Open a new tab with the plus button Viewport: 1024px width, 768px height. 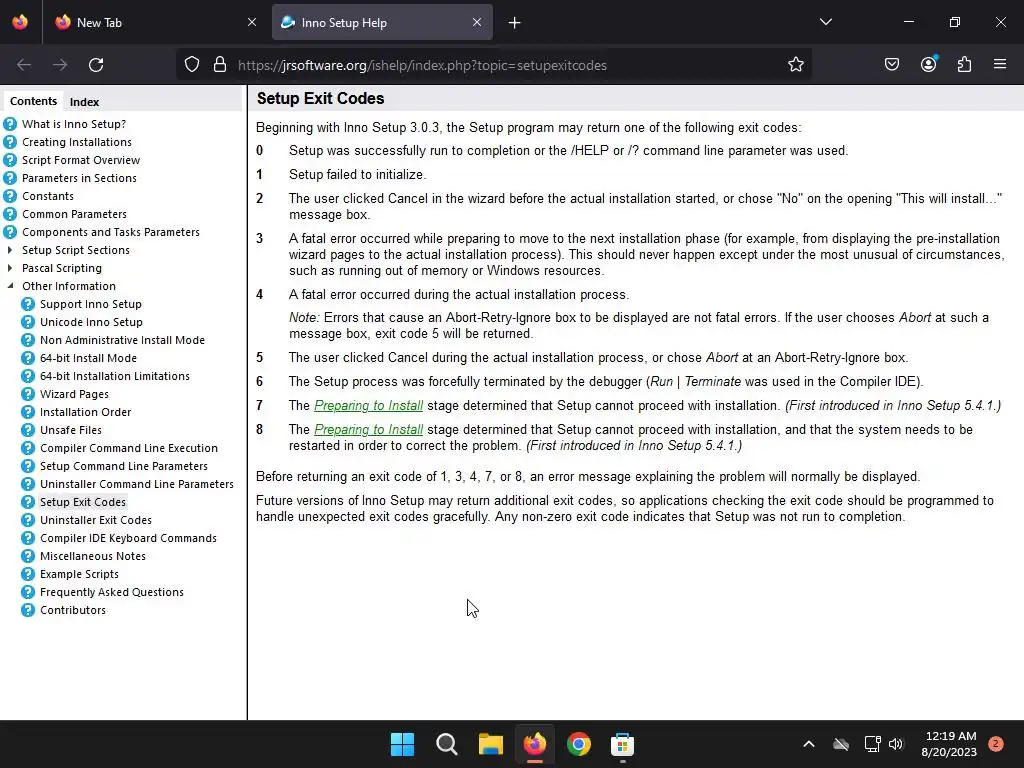coord(515,23)
